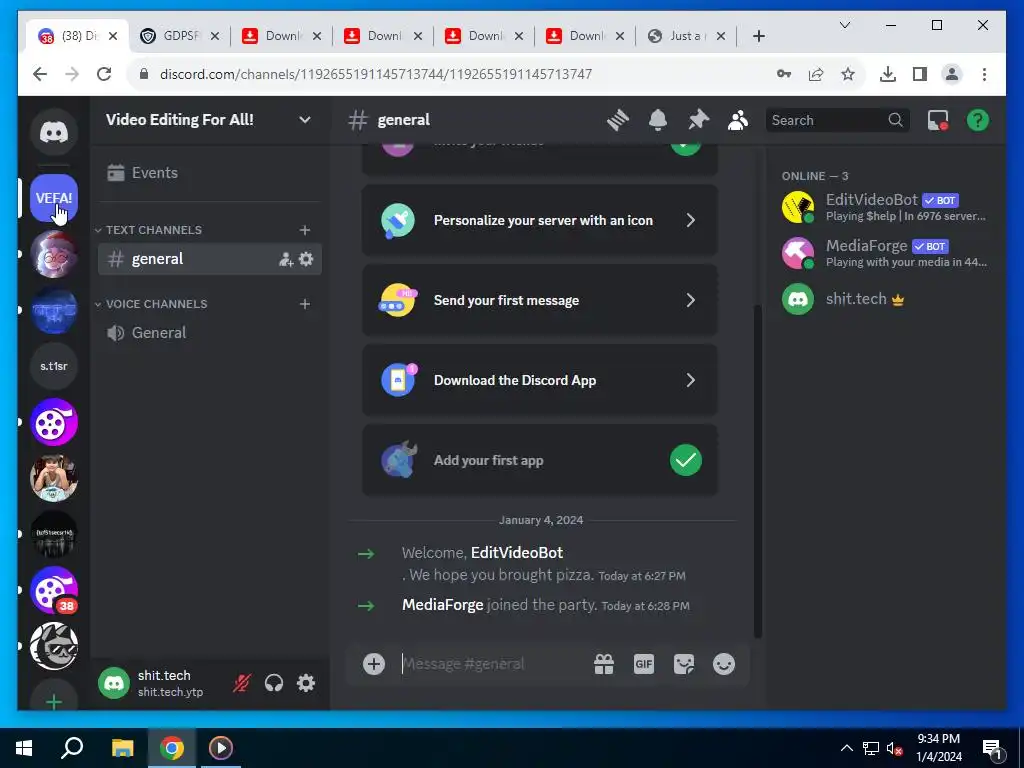Open the Inbox icon

(x=938, y=120)
